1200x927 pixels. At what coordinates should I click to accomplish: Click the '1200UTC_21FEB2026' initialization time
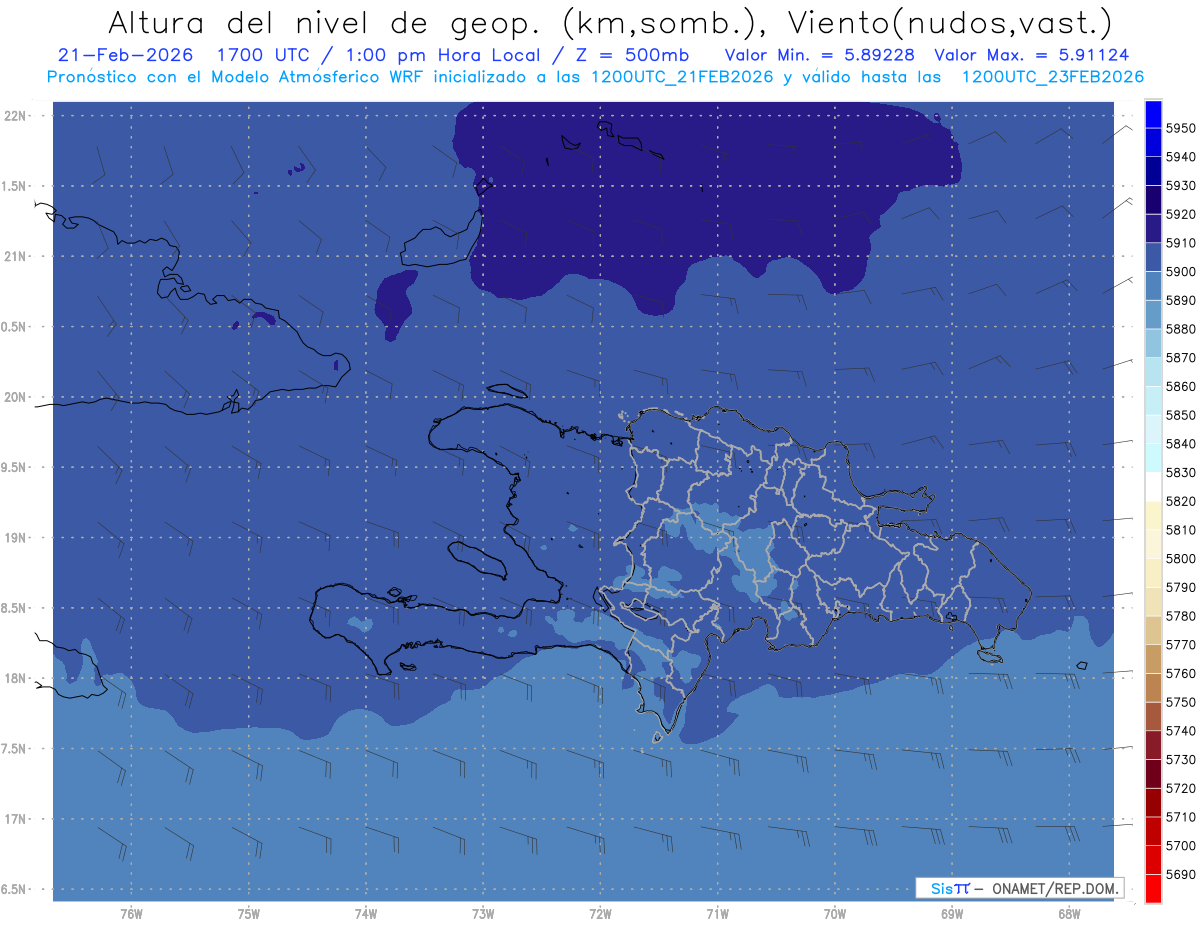tap(682, 77)
